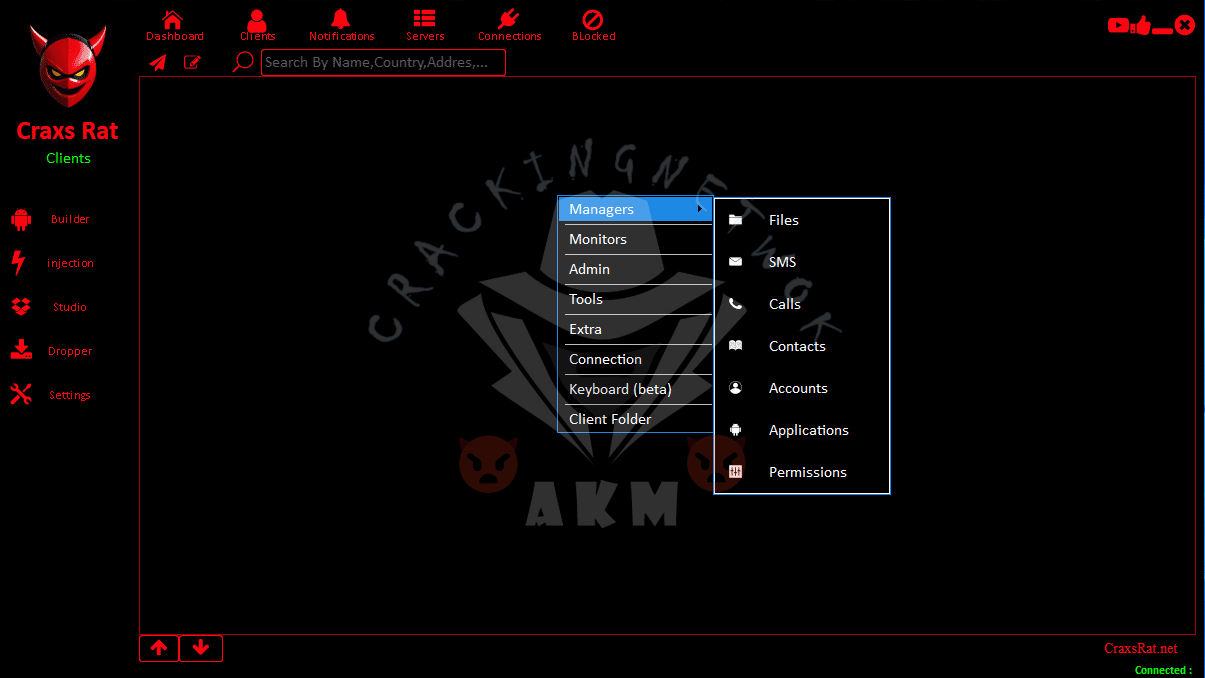Click the red up arrow button

[x=159, y=648]
